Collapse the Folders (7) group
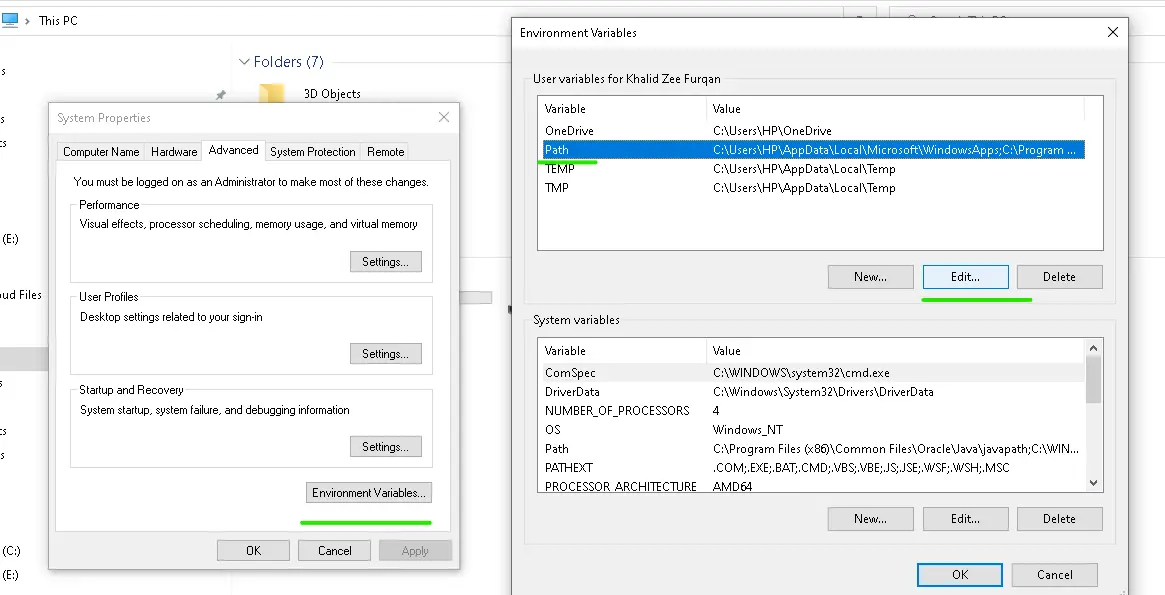 244,62
